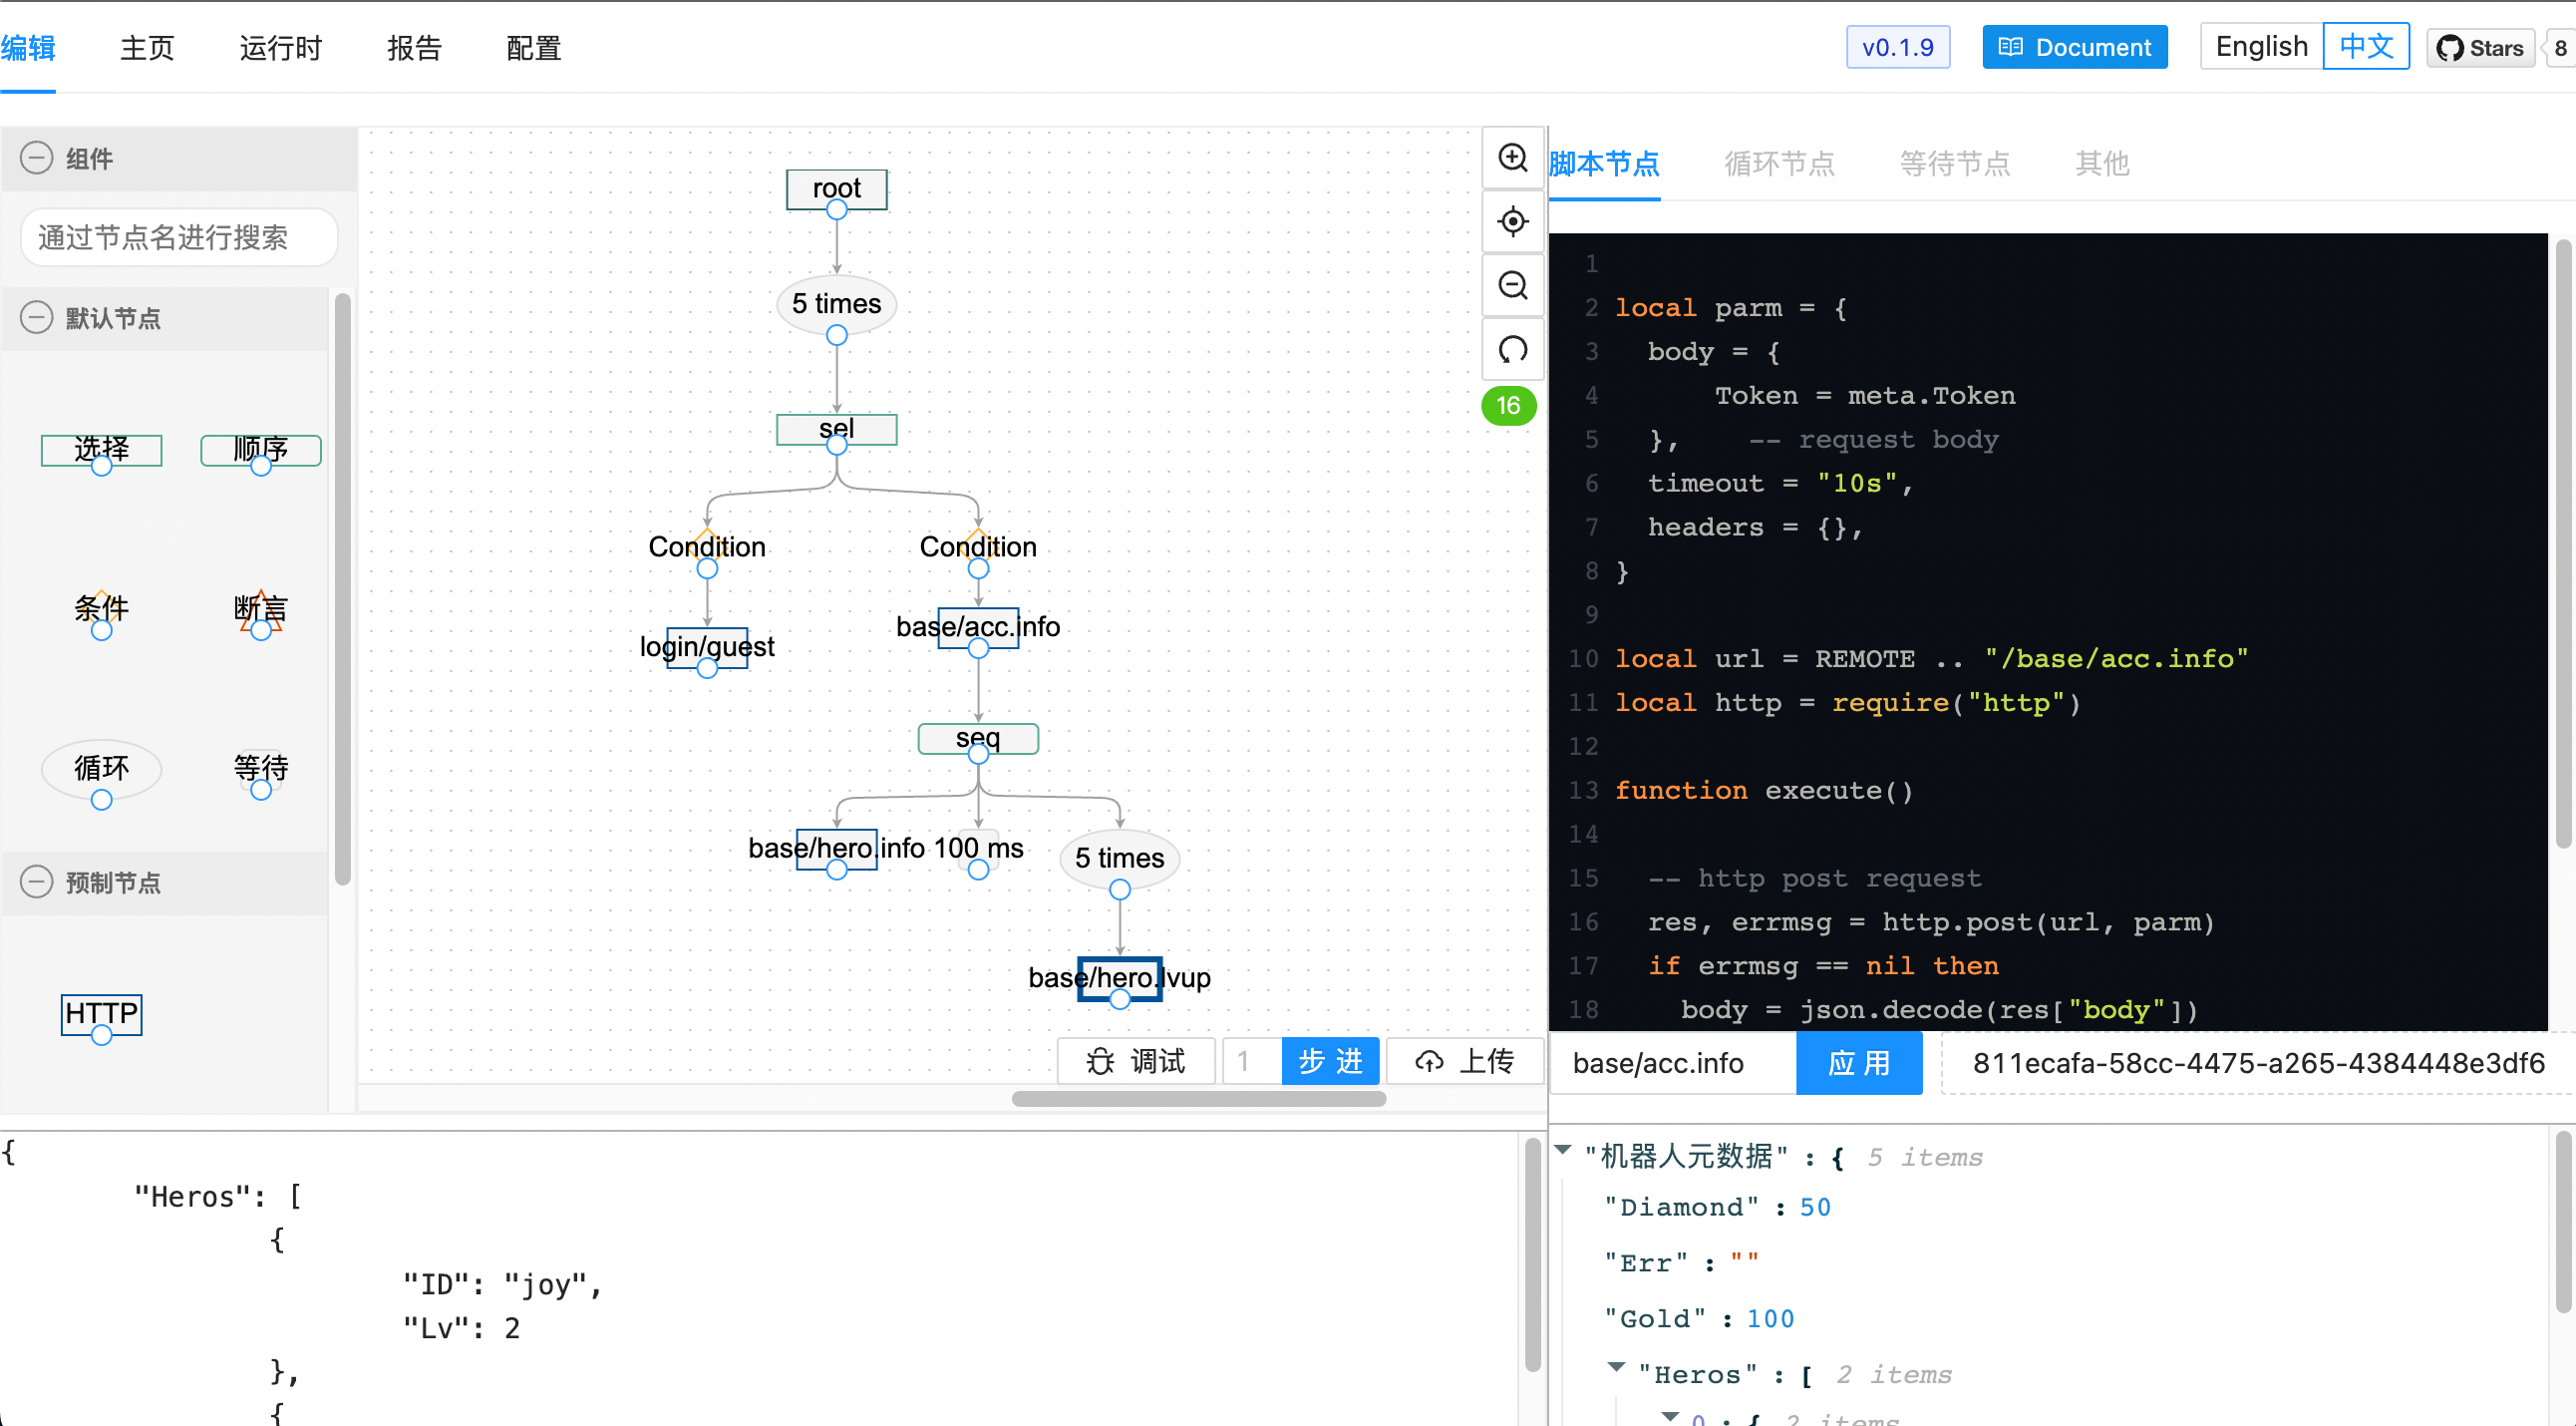Select the 循环 loop node in palette
2576x1426 pixels.
(101, 768)
